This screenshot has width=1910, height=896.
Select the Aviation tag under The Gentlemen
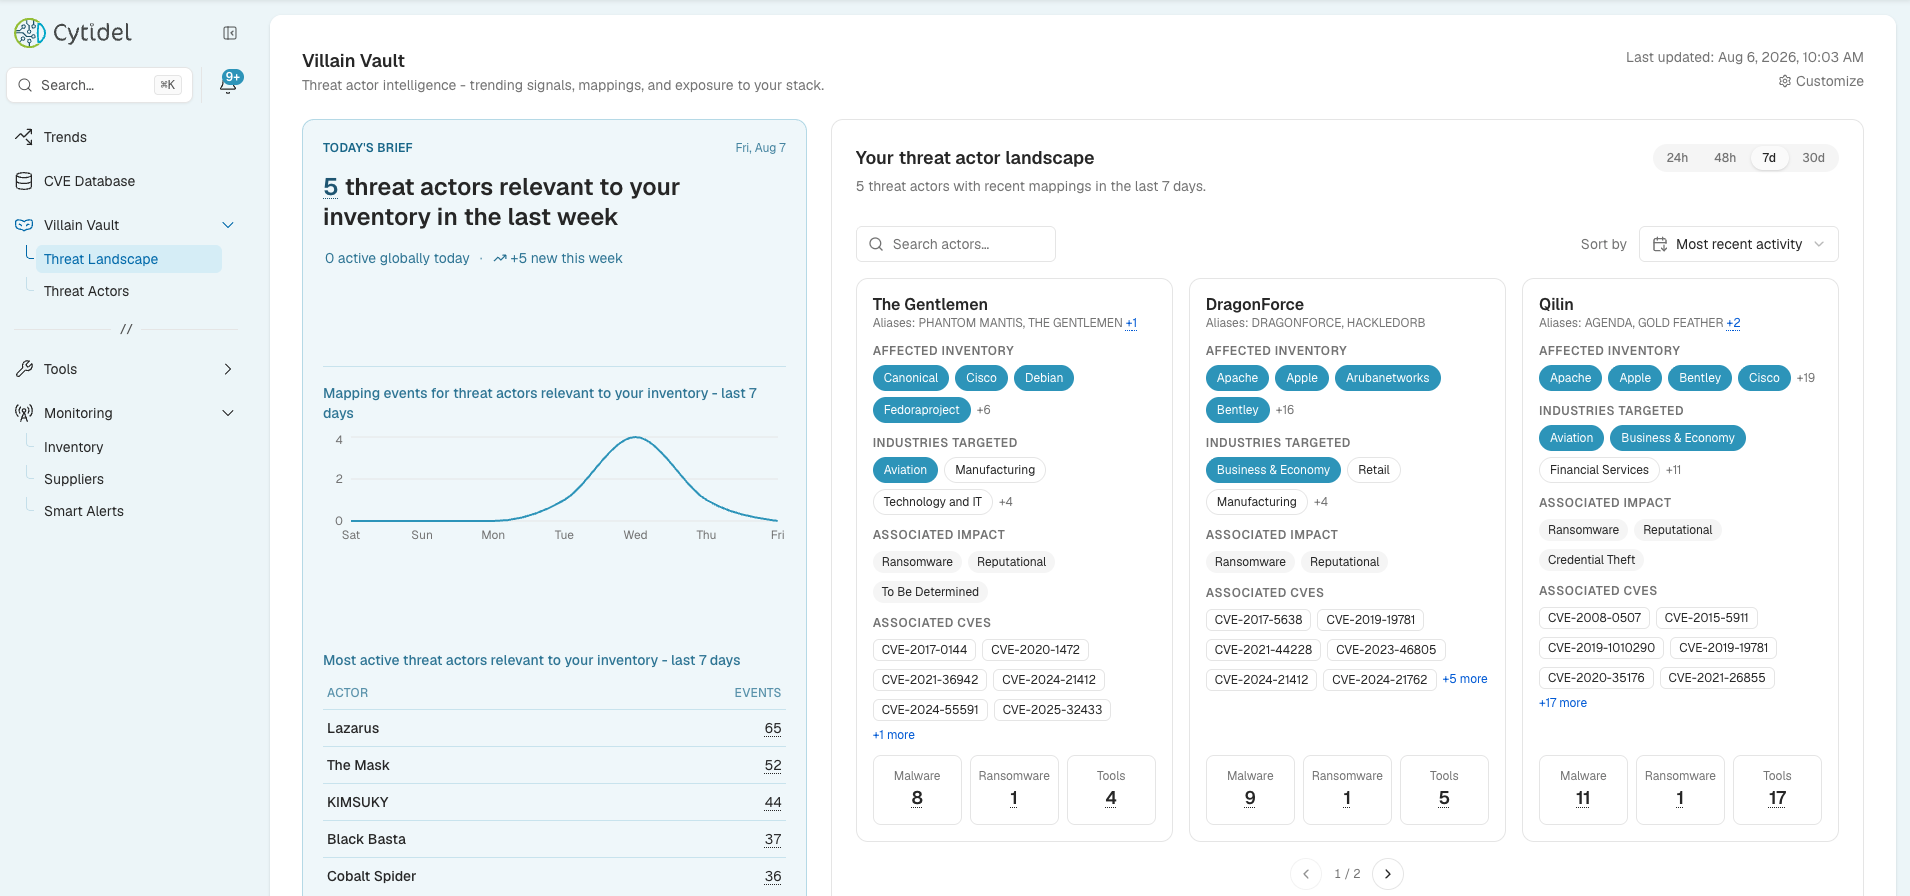[905, 470]
